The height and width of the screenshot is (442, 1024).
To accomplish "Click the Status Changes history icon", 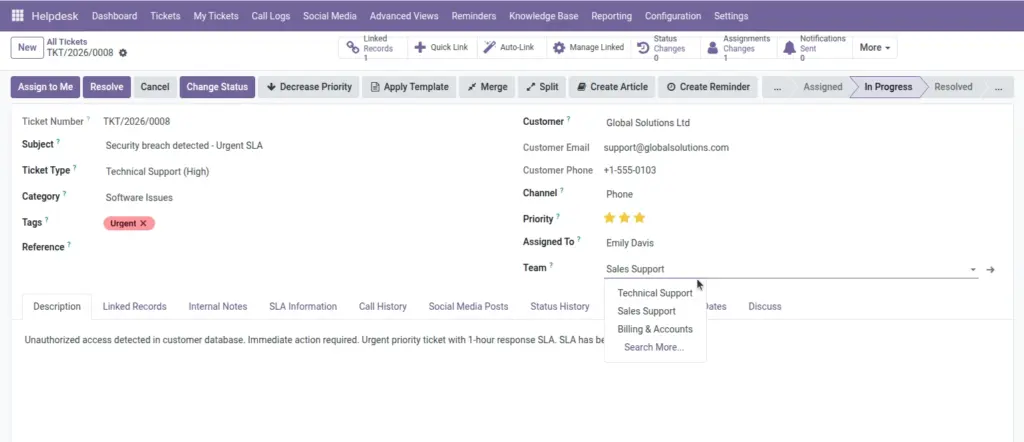I will 643,48.
